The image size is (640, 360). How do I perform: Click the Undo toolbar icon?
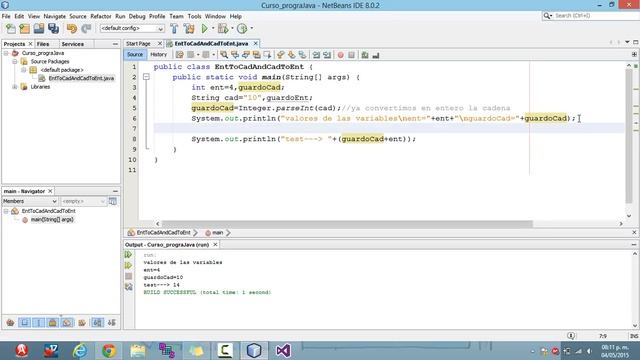click(x=72, y=29)
